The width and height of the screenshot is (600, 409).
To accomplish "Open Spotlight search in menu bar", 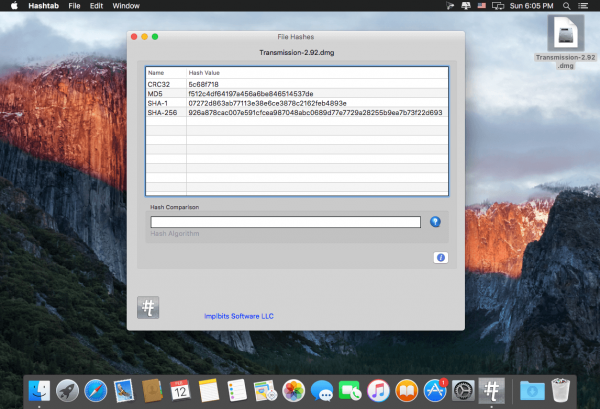I will pos(567,6).
